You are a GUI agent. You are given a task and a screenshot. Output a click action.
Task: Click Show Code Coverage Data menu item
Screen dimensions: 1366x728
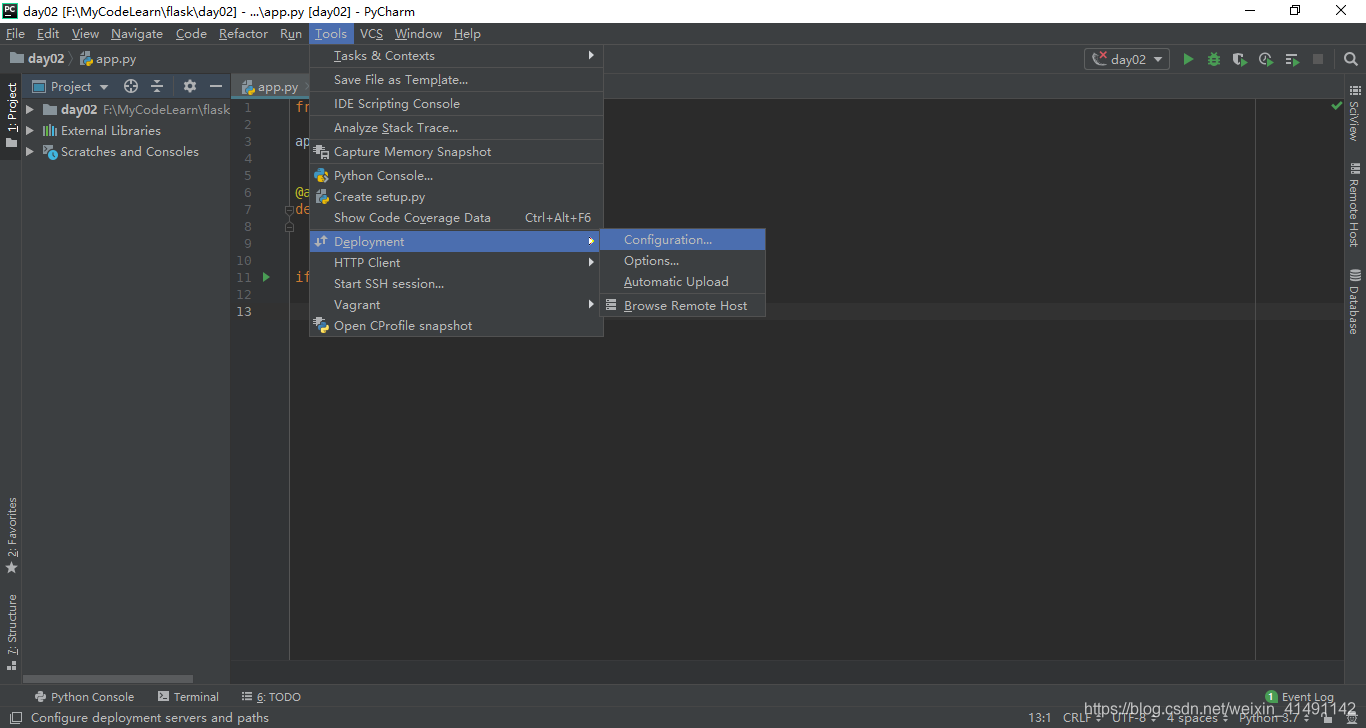click(x=456, y=218)
